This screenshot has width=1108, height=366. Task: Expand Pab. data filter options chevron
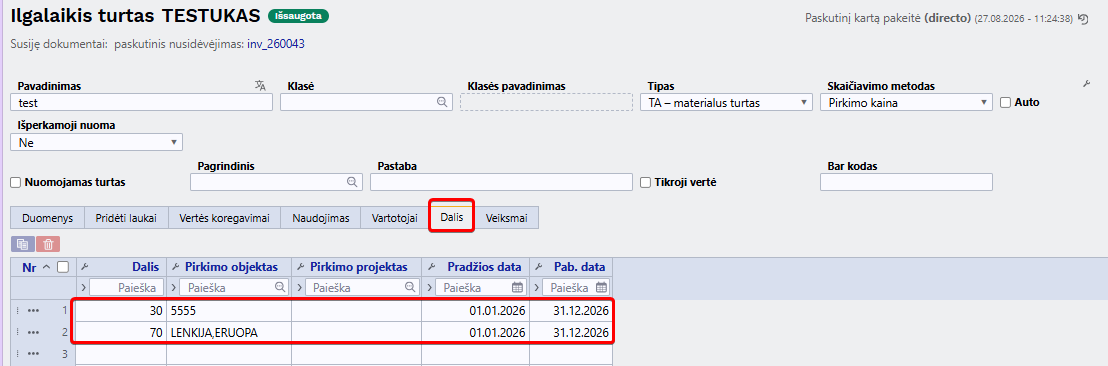(x=538, y=288)
